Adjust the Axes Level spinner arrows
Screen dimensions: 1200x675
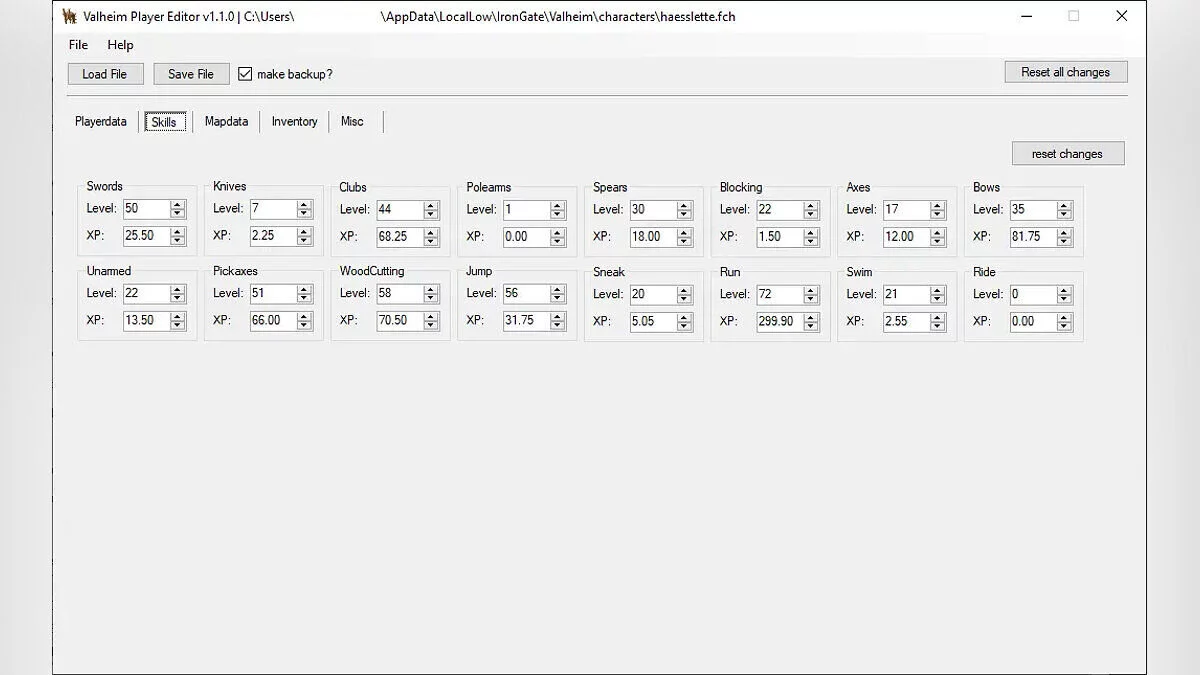coord(938,210)
